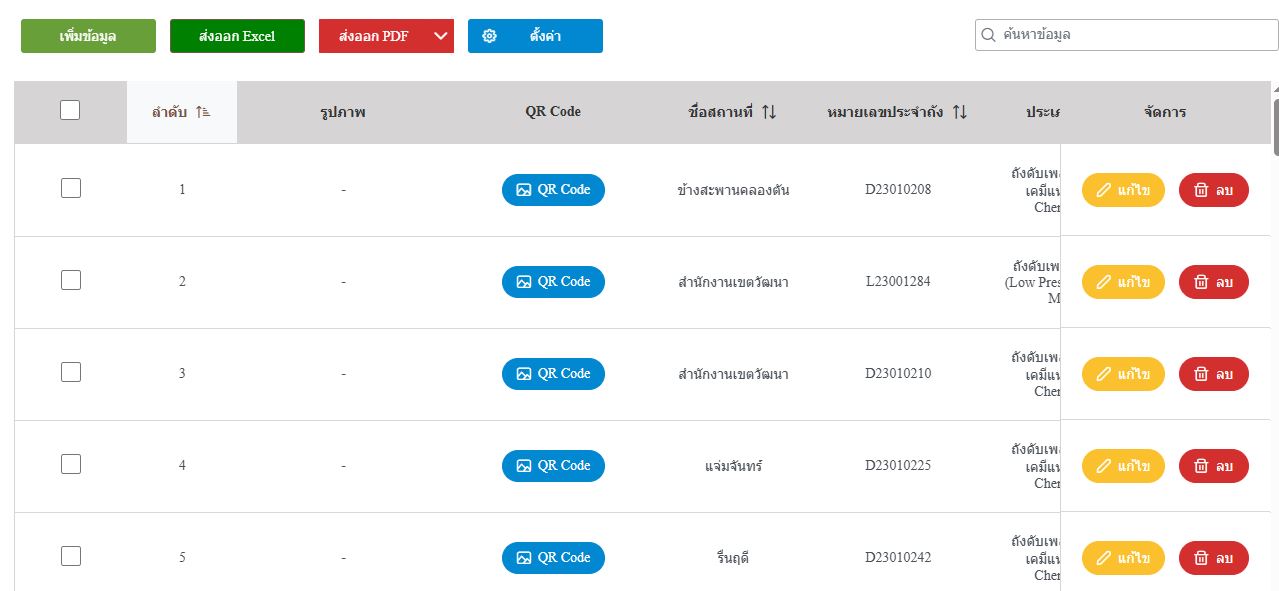Sort ชื่อสถานที่ column with arrows icon

(x=769, y=112)
